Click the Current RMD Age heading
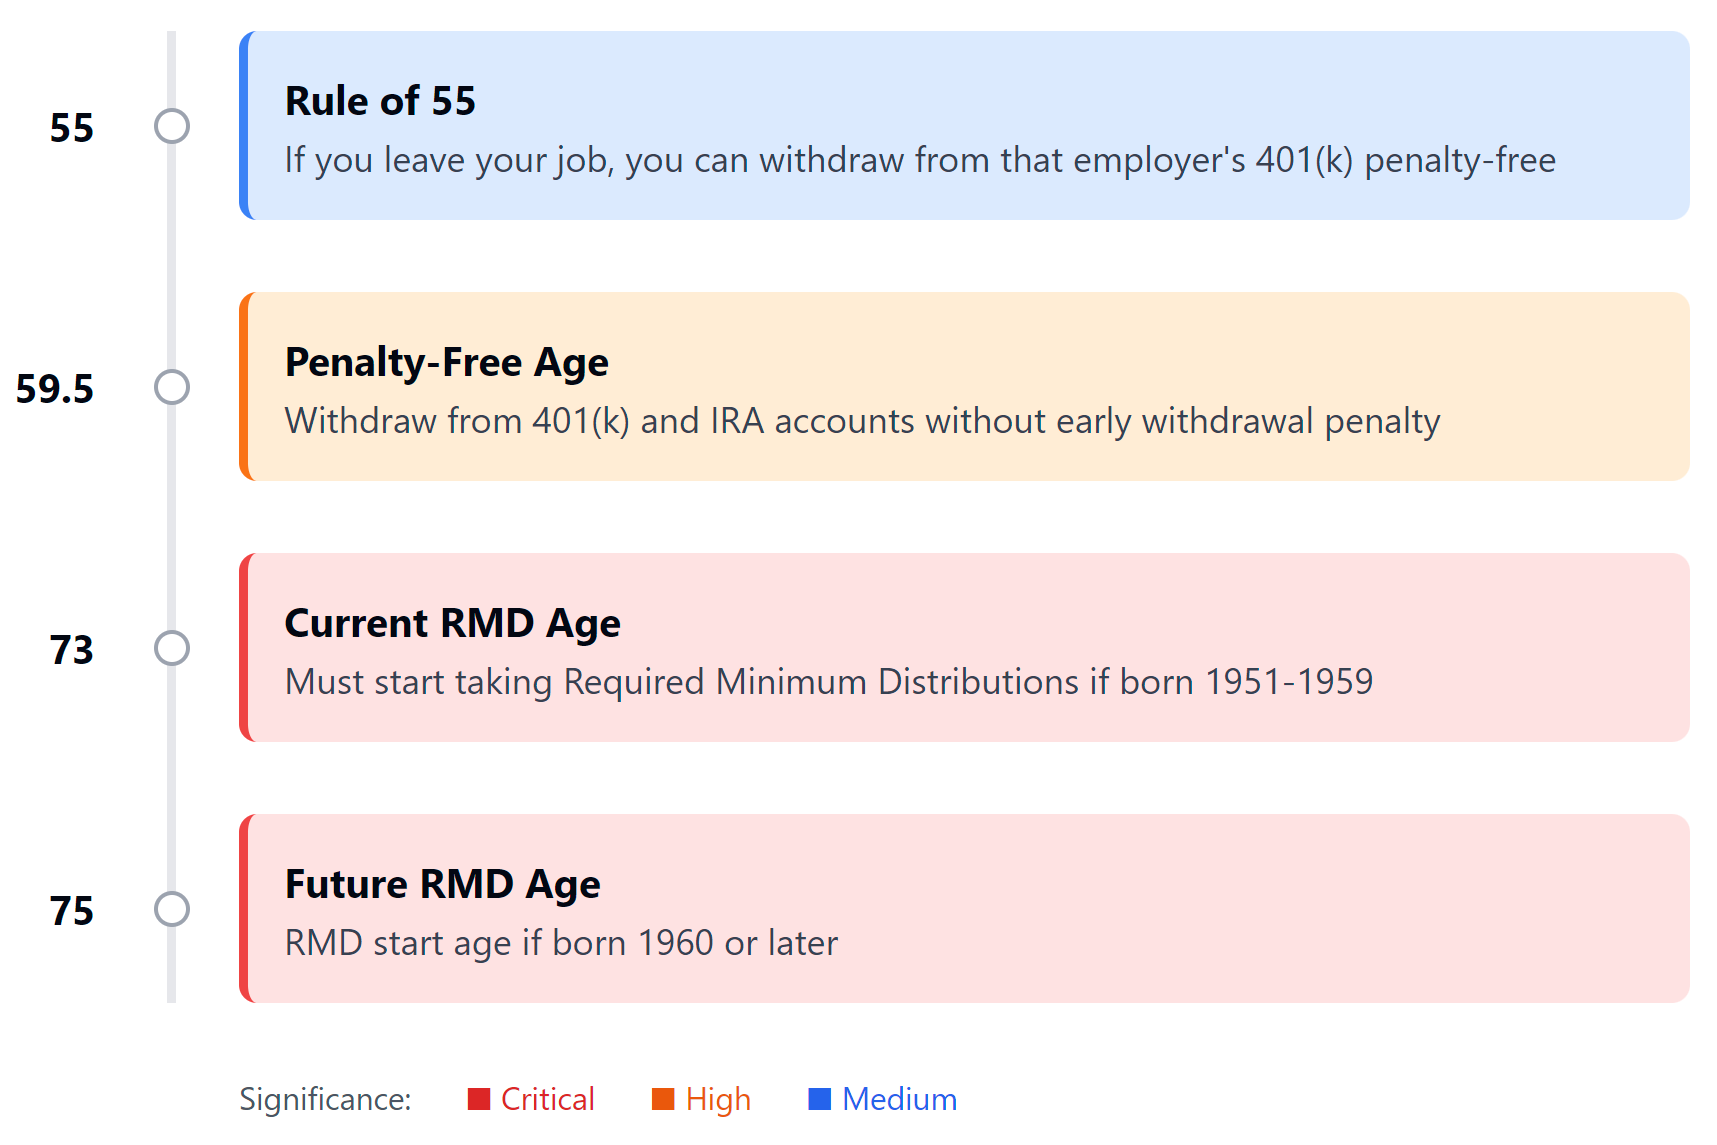The image size is (1717, 1145). (452, 623)
